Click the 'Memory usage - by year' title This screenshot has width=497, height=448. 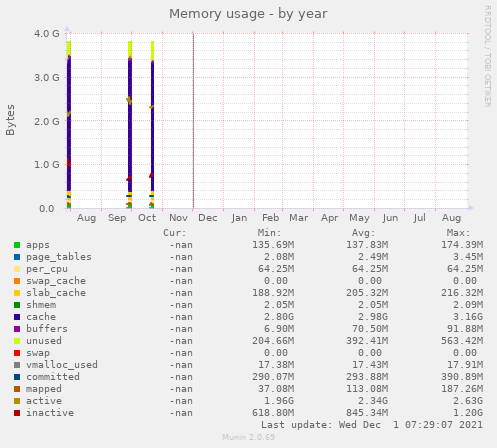pos(248,14)
